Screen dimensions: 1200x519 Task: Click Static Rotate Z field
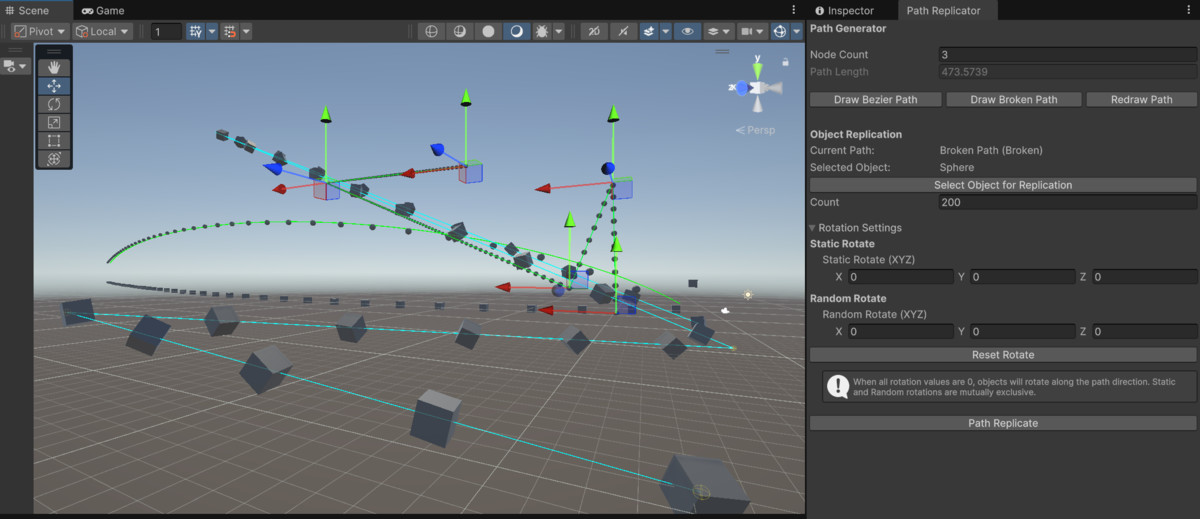pos(1144,277)
